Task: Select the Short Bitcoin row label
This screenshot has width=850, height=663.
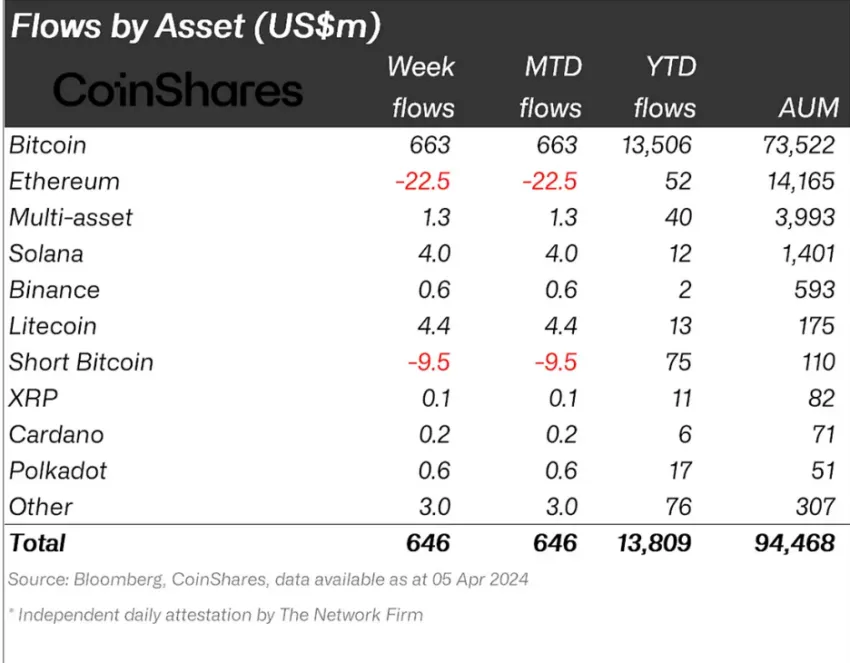Action: (81, 362)
